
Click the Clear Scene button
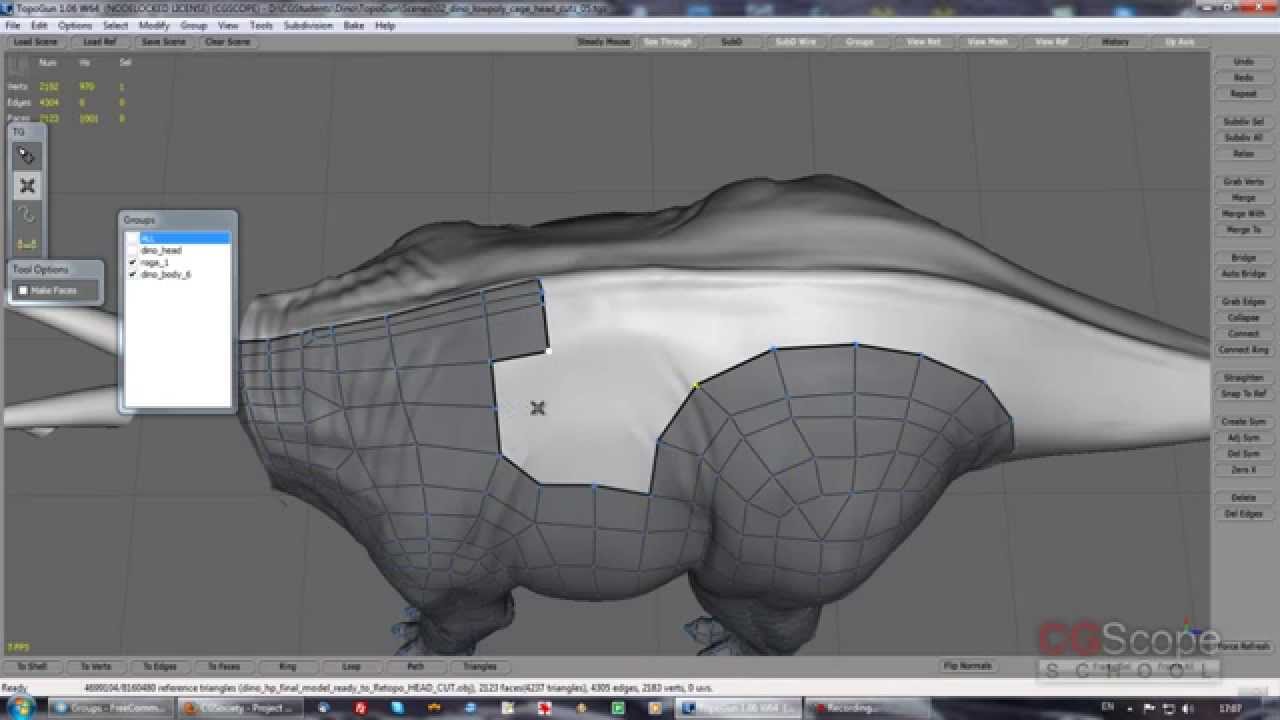[x=228, y=42]
